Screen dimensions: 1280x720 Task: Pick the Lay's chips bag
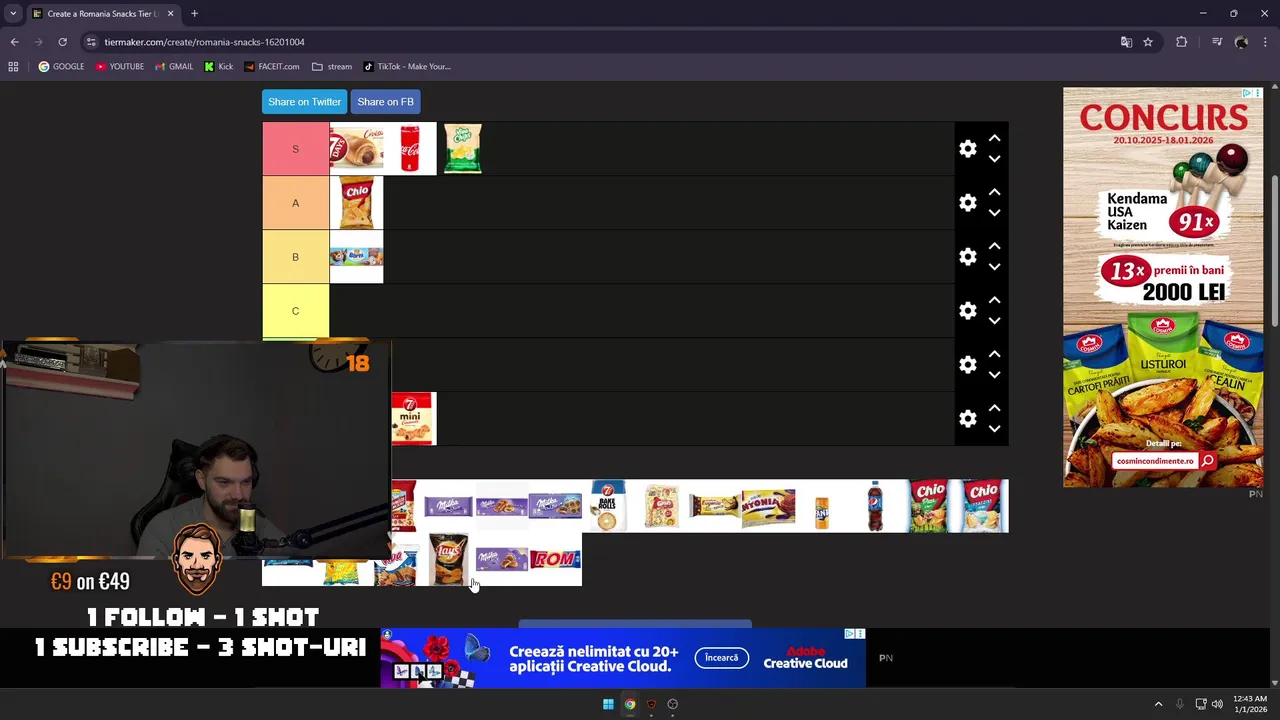(x=448, y=559)
